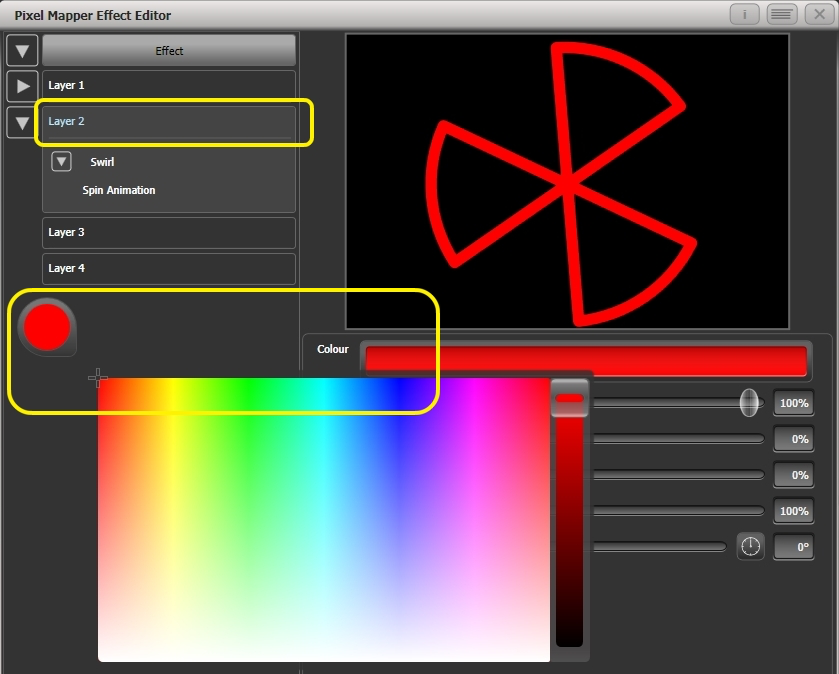Click the handle of the top intensity slider
This screenshot has width=839, height=674.
748,400
